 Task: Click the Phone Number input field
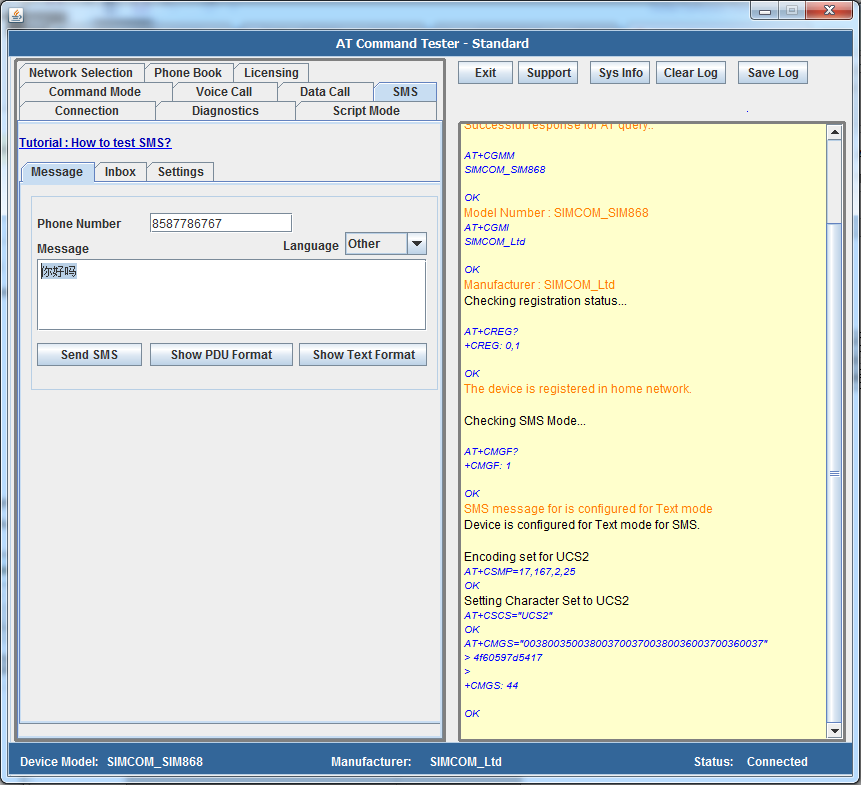221,223
